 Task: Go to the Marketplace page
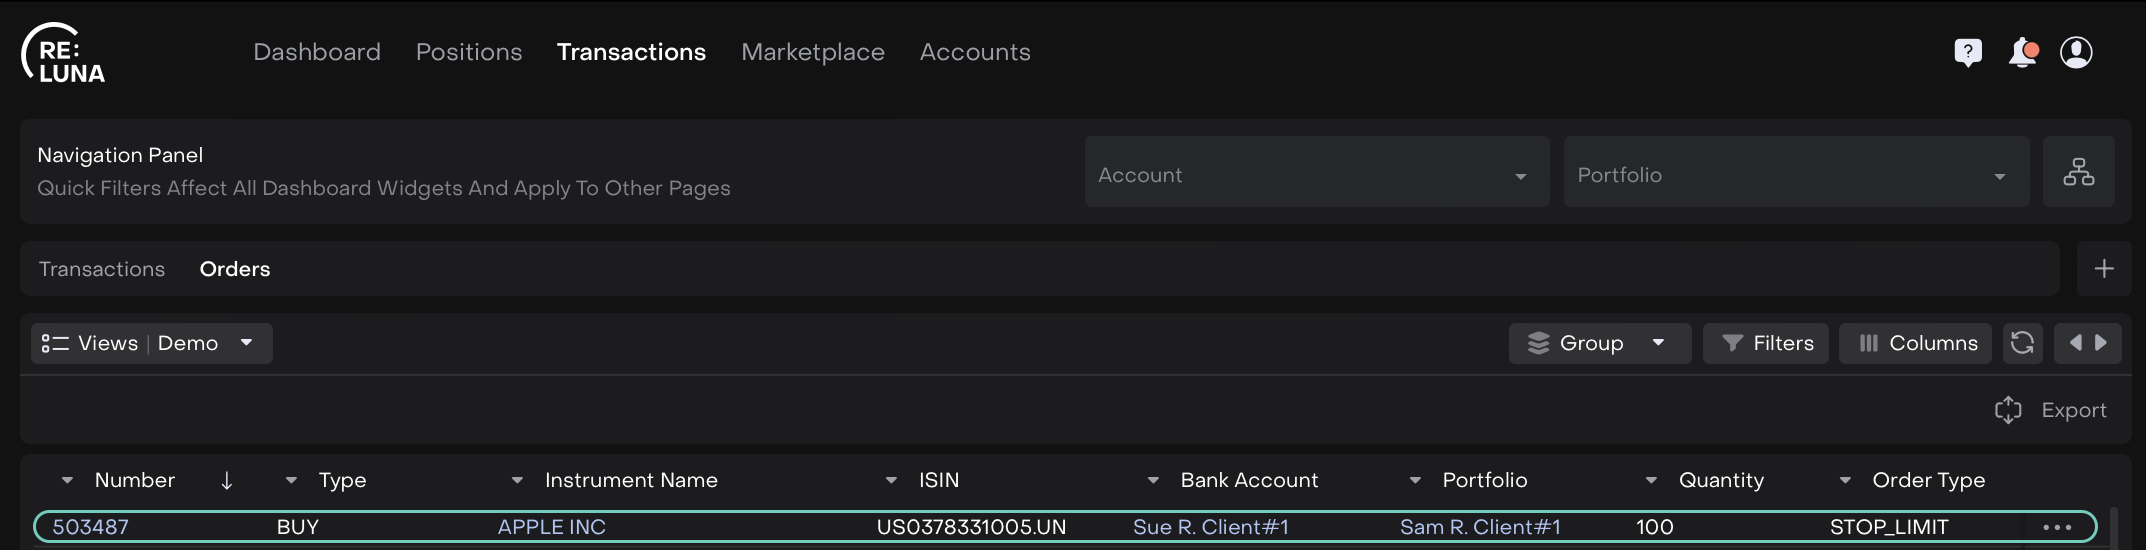coord(812,52)
